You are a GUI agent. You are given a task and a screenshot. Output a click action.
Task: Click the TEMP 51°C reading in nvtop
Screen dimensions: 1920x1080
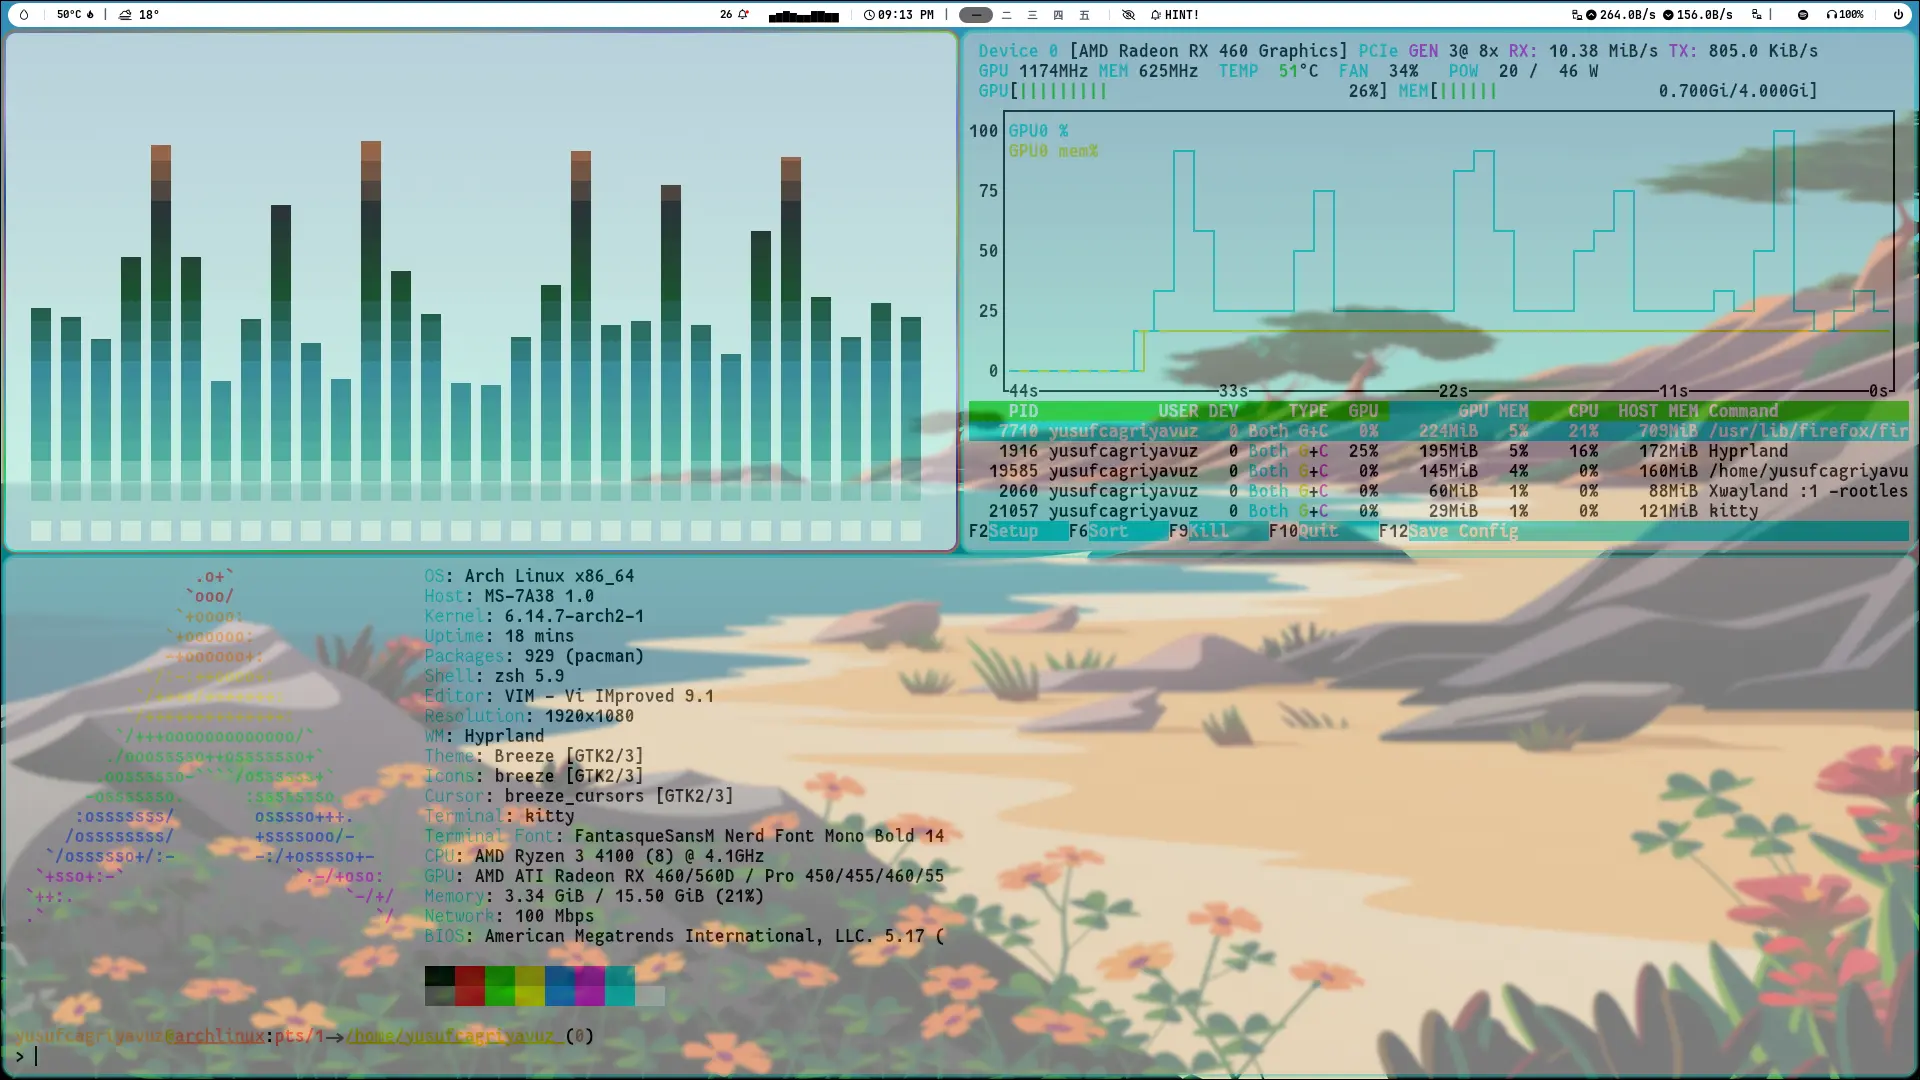click(x=1268, y=71)
